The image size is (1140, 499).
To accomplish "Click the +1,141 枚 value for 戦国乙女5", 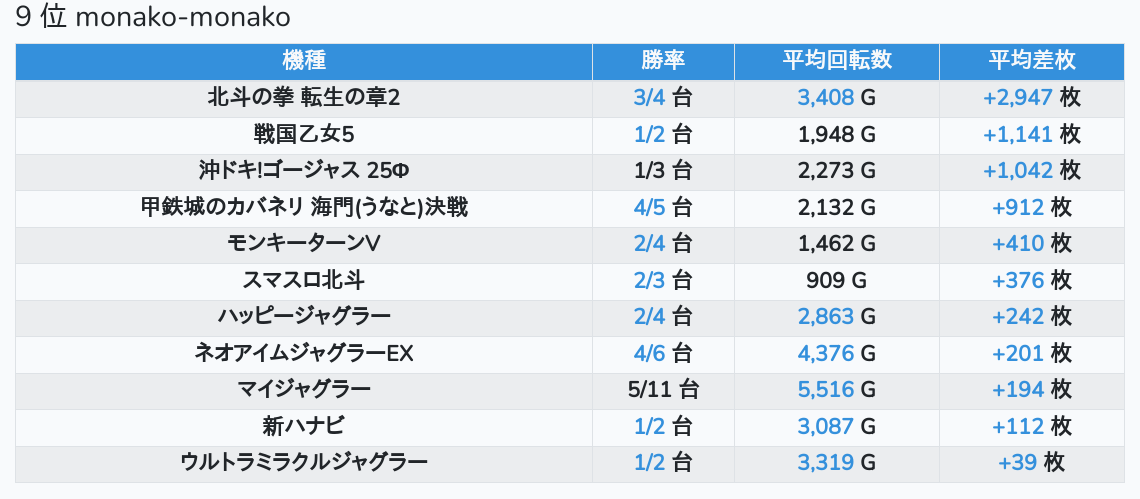I will 1032,135.
